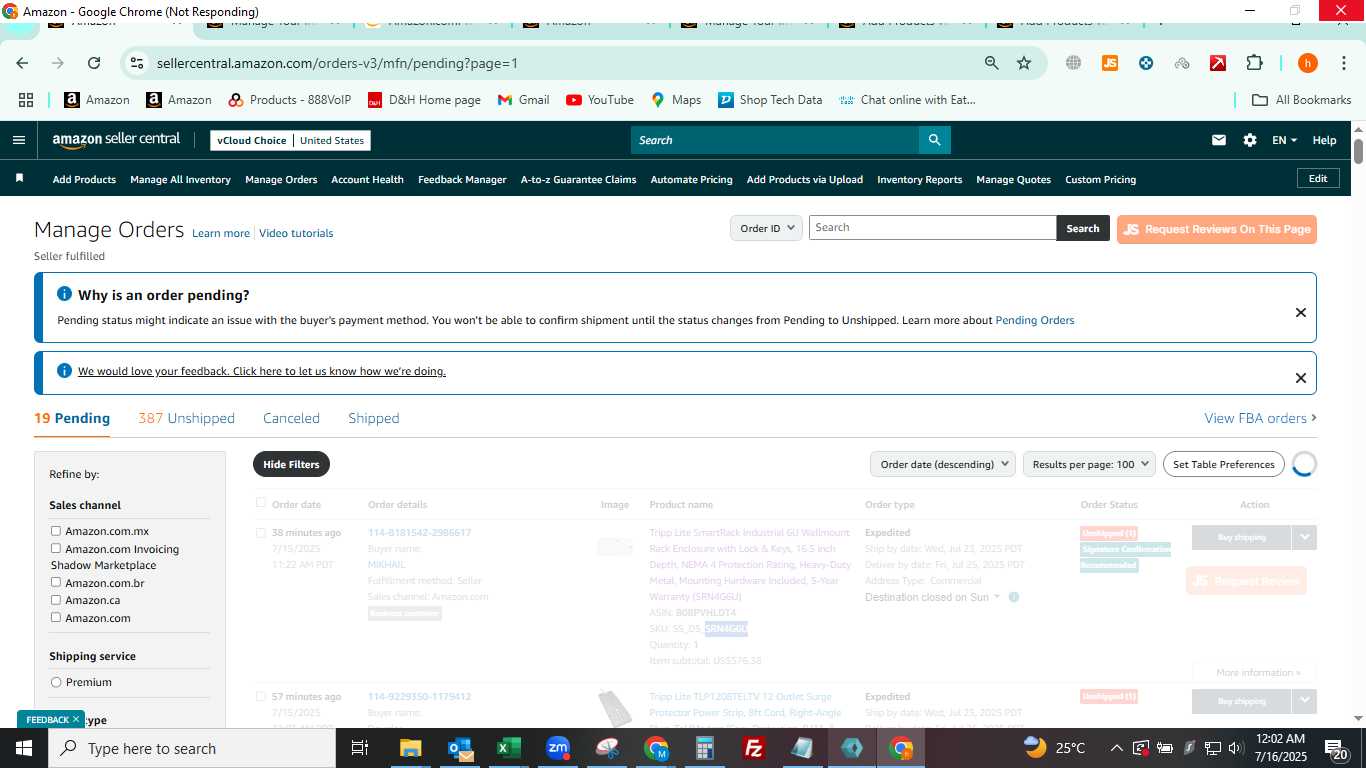Open Account Health in the nav bar

[367, 180]
